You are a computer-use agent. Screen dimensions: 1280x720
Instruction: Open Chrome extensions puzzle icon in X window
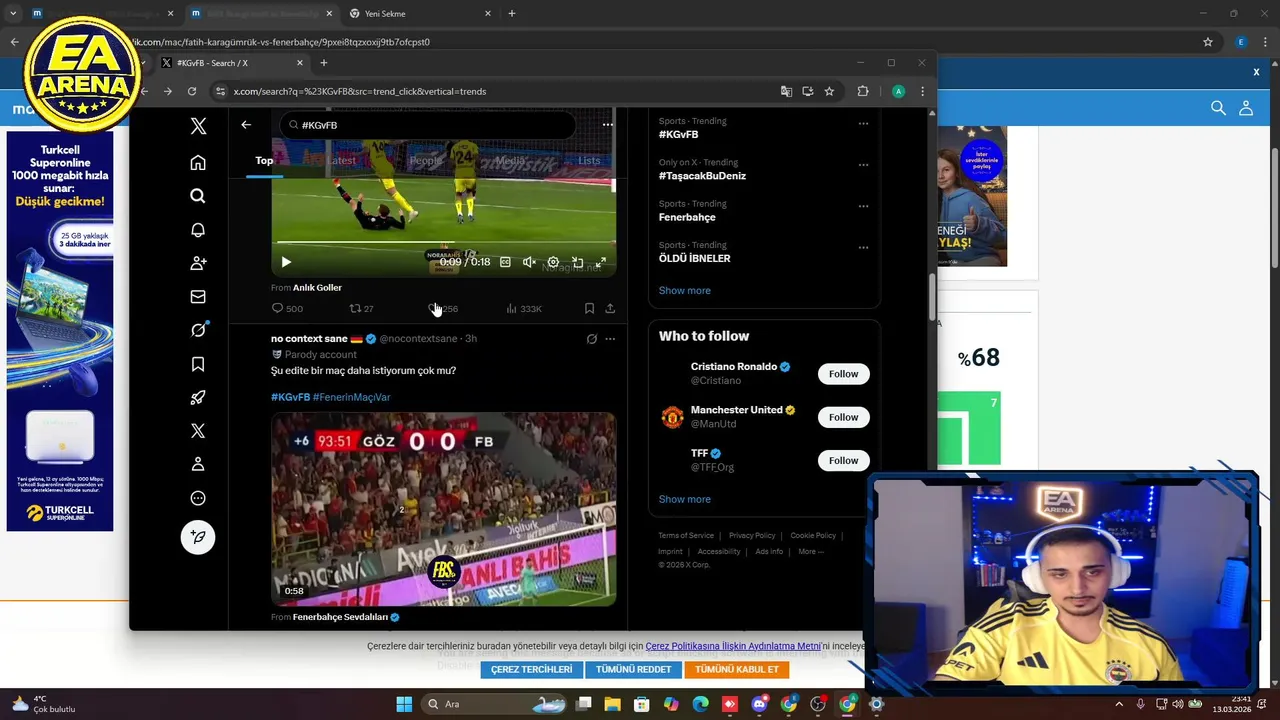coord(863,91)
